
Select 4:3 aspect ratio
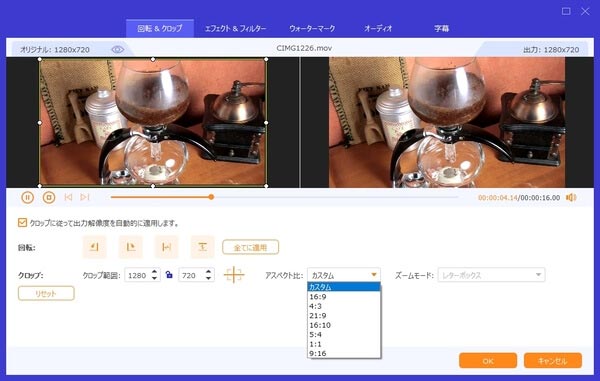click(x=344, y=306)
